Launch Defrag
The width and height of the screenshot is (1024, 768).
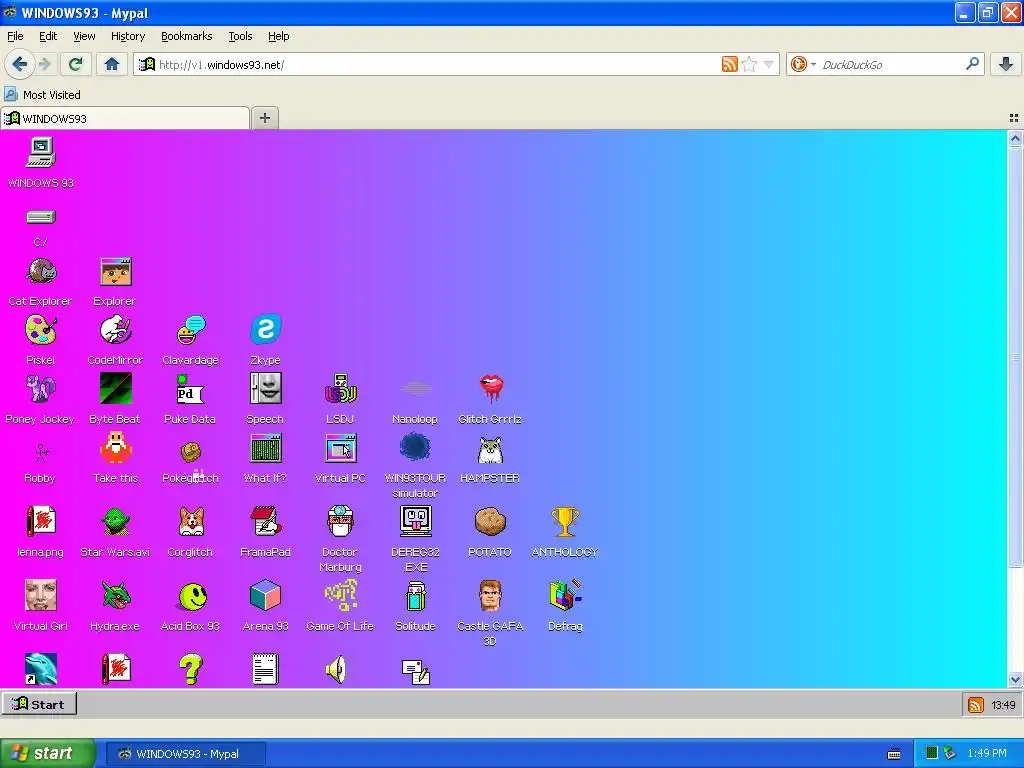565,605
